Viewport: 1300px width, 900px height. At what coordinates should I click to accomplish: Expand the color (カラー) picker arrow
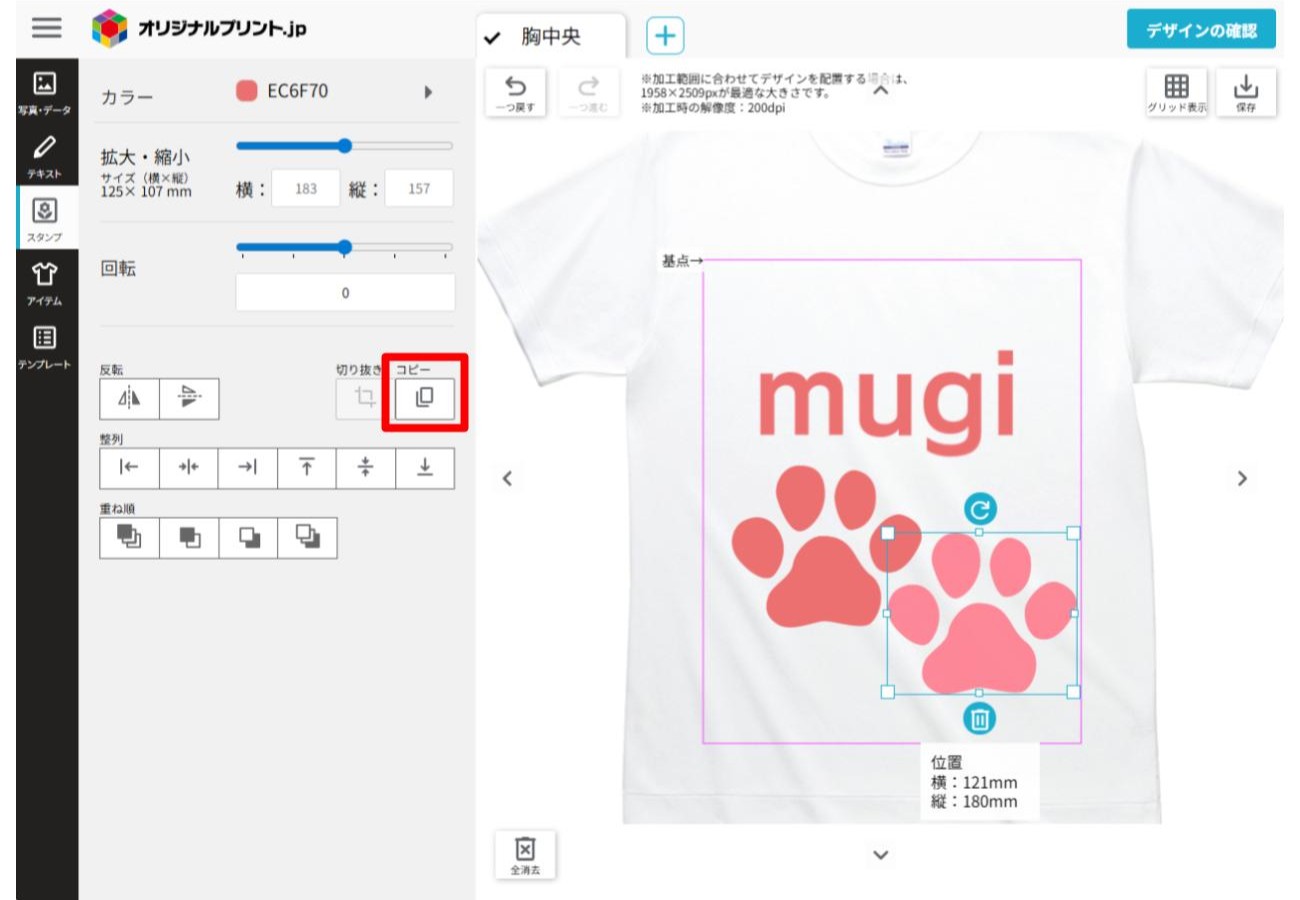(428, 92)
